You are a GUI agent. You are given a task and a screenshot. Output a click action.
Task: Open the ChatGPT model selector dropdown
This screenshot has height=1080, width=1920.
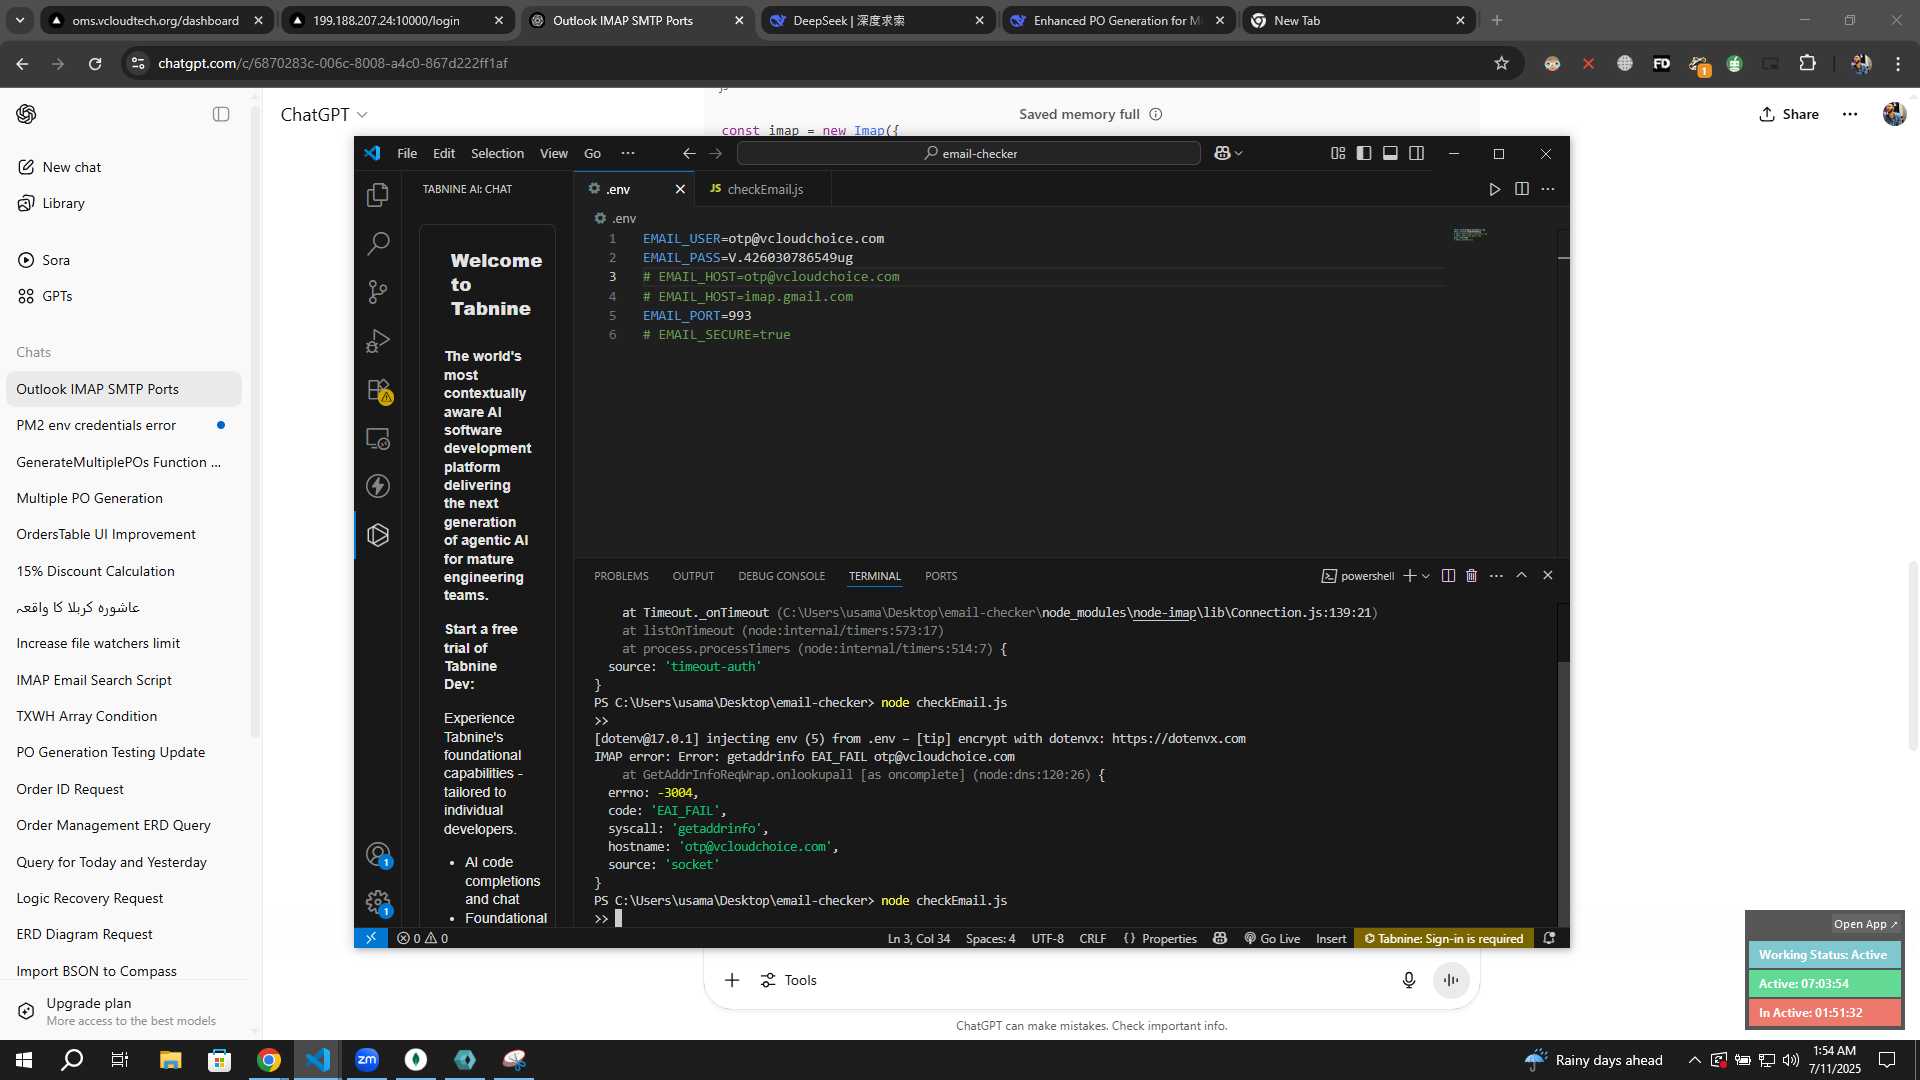pos(324,115)
